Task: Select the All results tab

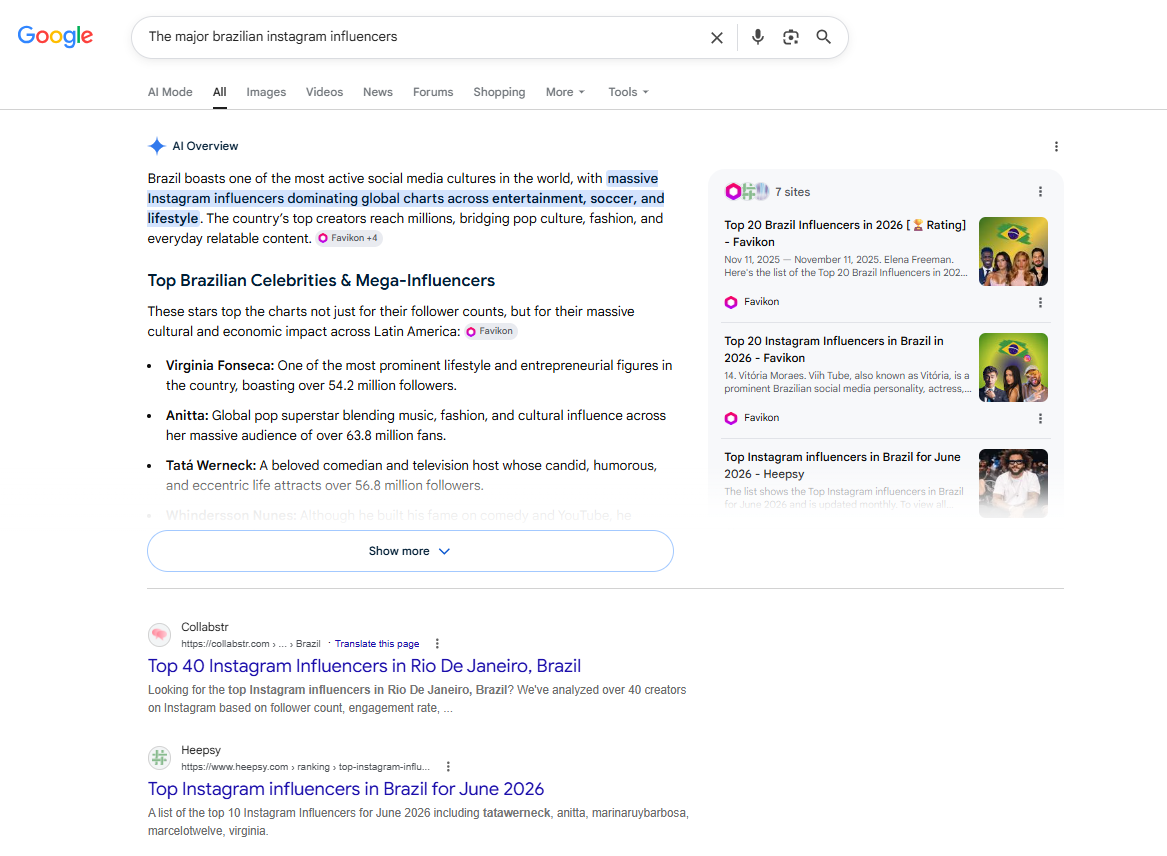Action: pos(220,92)
